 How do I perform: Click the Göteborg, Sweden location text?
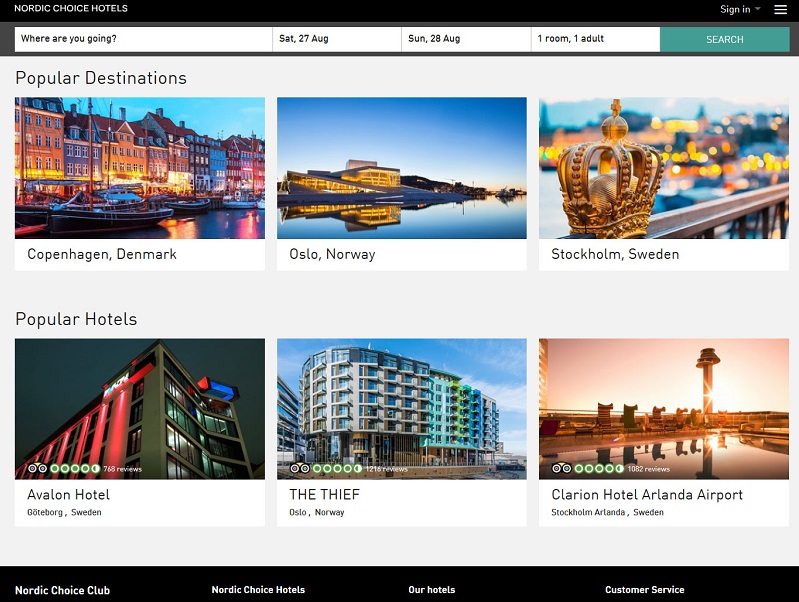click(x=64, y=512)
